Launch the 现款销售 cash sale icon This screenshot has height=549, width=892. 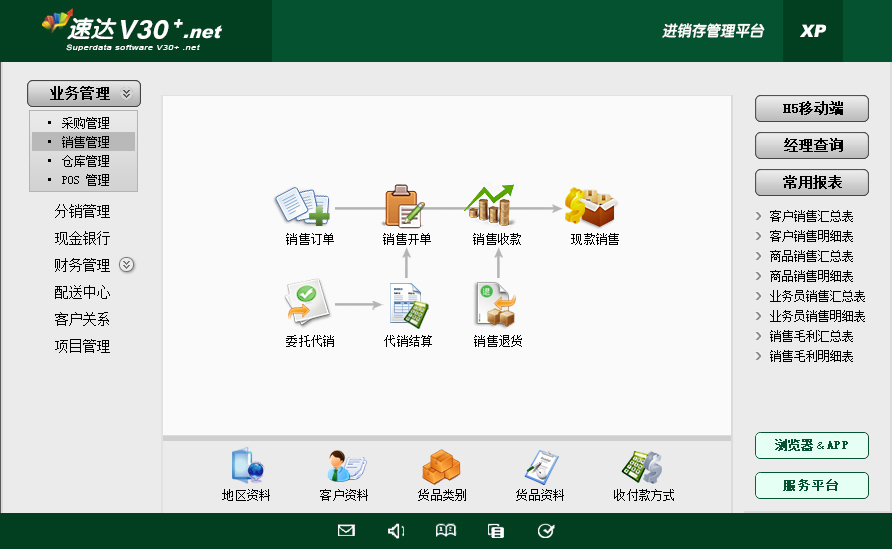pos(591,207)
